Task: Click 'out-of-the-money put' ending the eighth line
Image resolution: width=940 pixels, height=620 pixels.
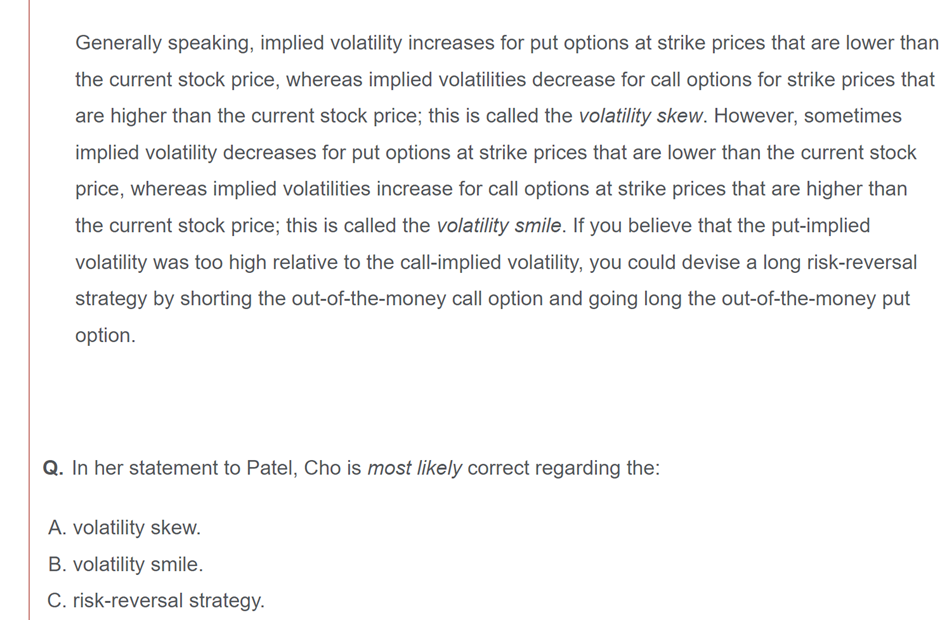Action: click(x=815, y=299)
